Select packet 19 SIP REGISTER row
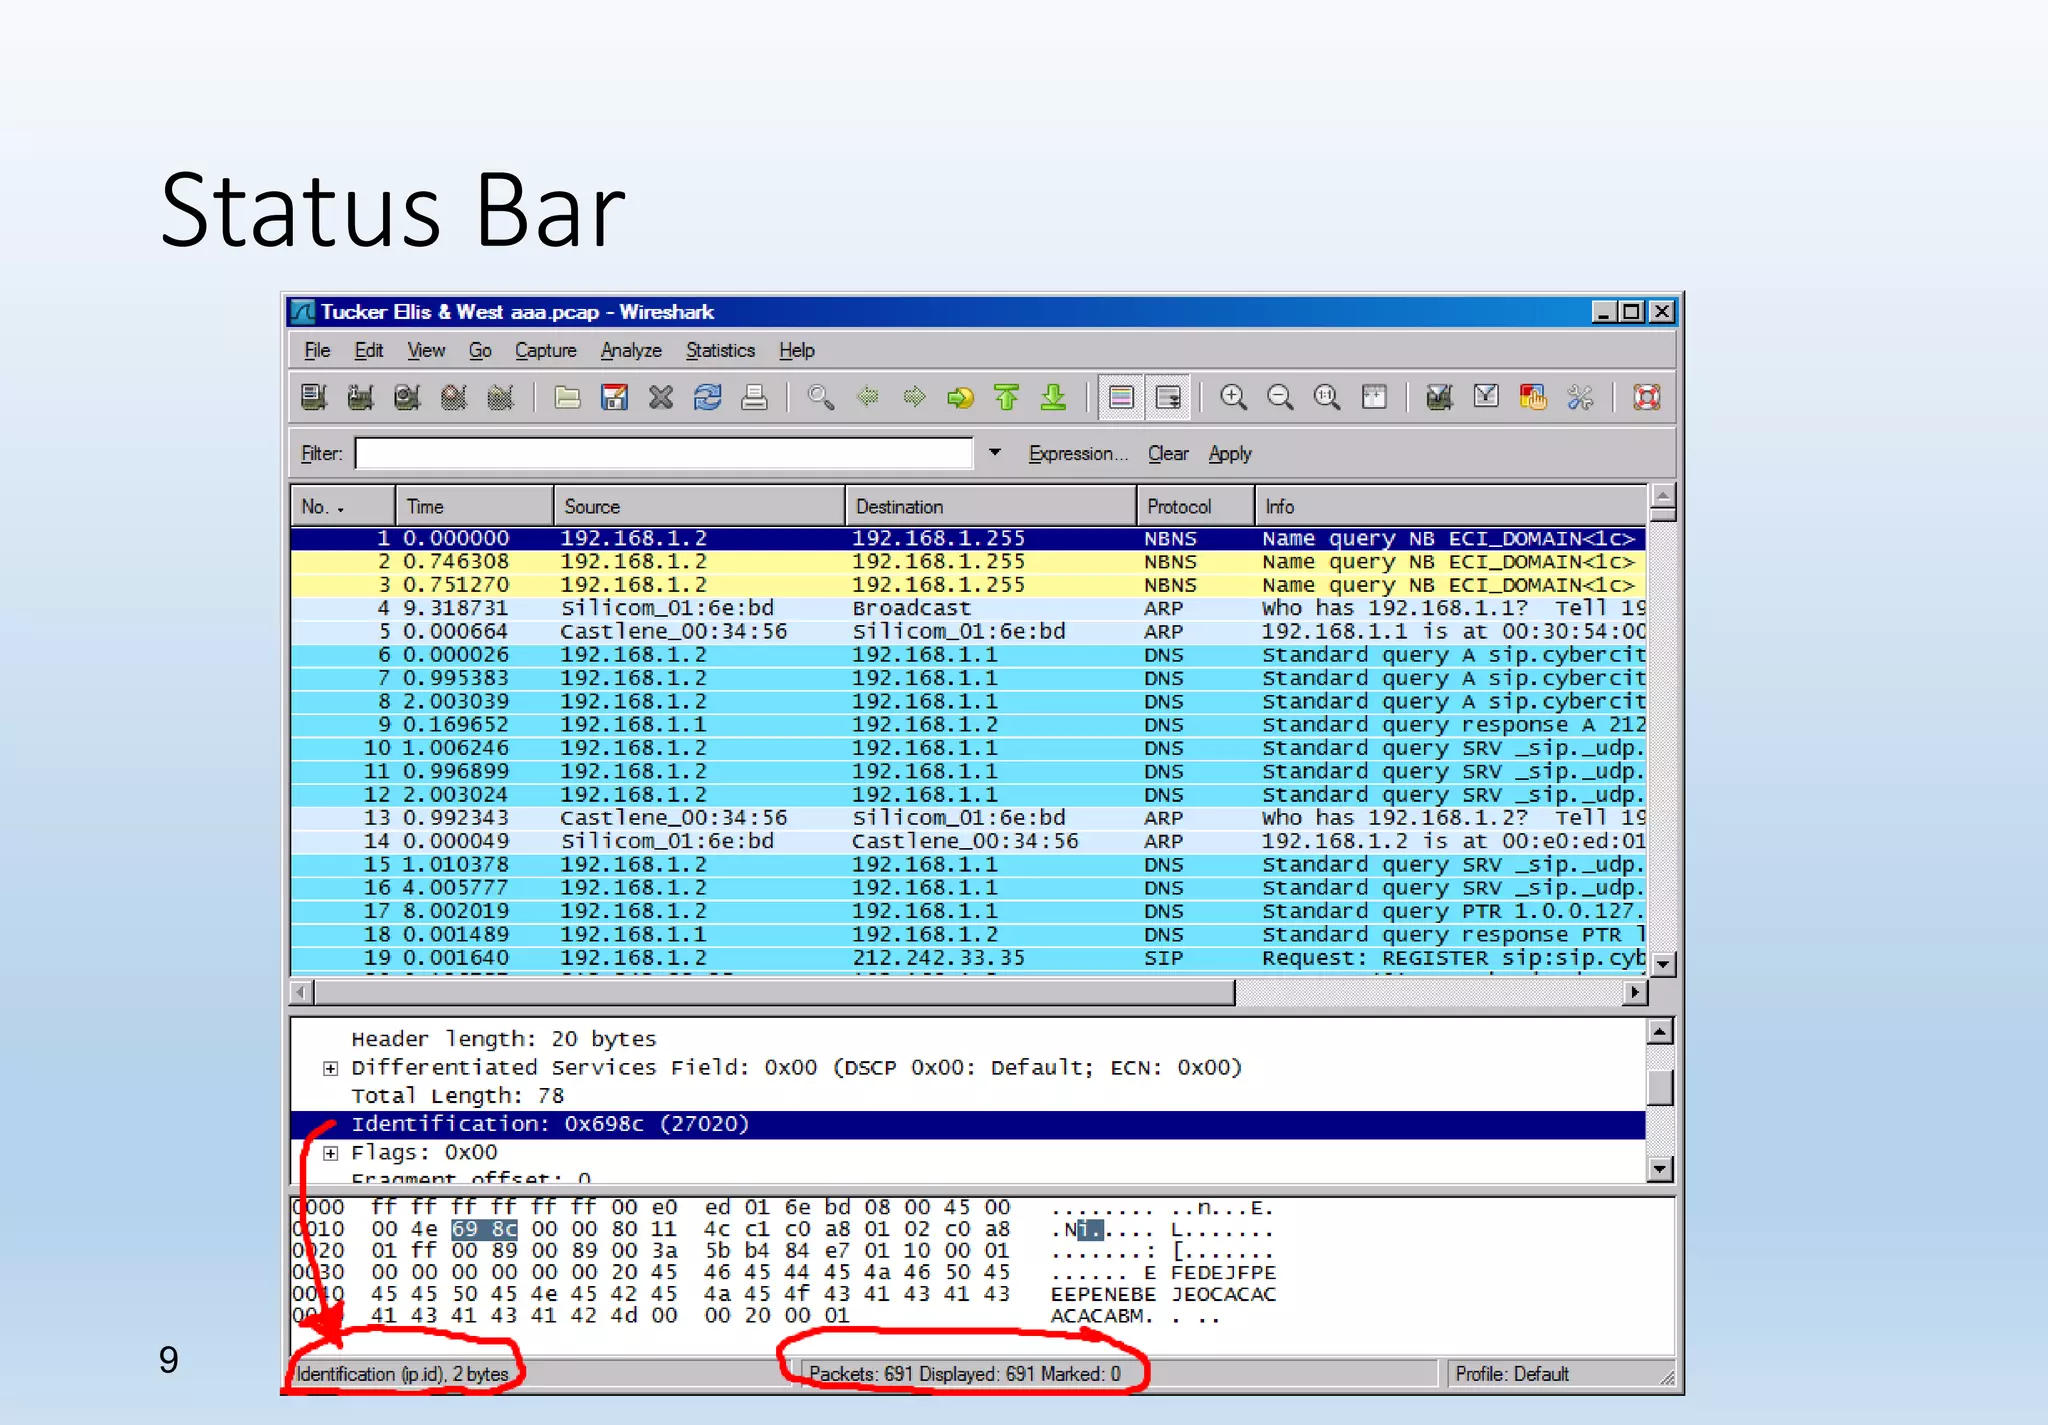Image resolution: width=2048 pixels, height=1425 pixels. tap(968, 958)
